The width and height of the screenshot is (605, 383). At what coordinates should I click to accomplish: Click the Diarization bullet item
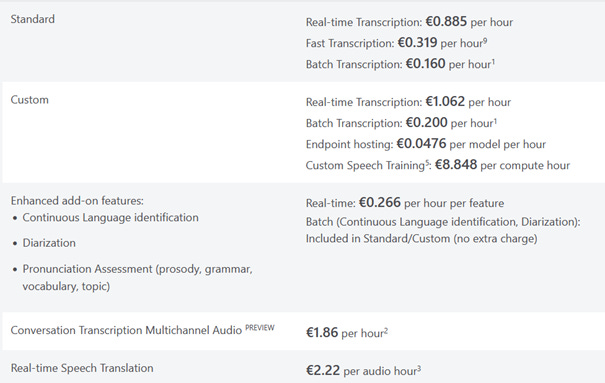coord(49,243)
